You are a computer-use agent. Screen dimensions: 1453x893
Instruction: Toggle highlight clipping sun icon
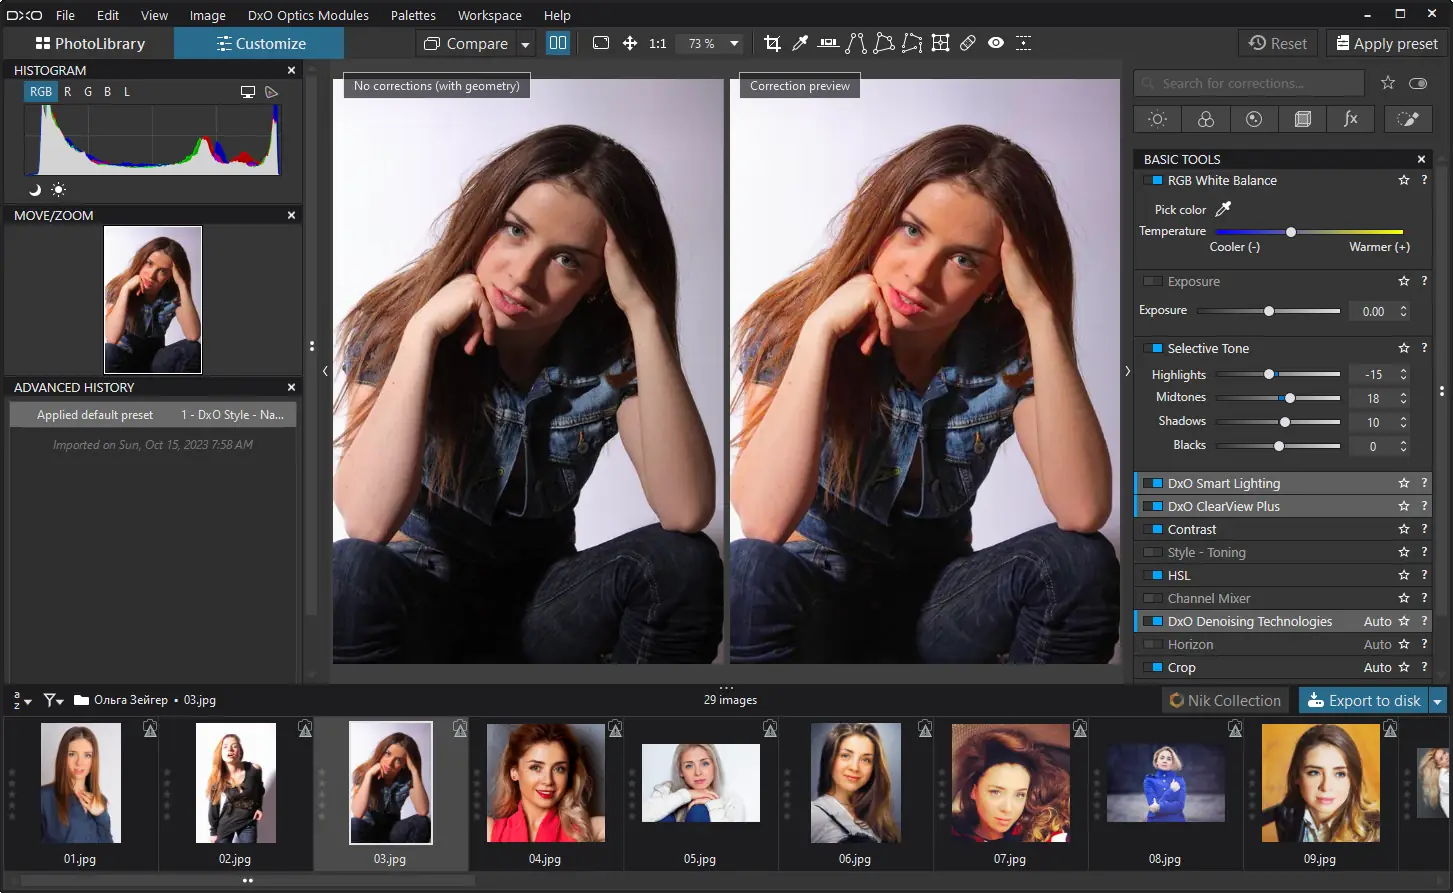[58, 189]
